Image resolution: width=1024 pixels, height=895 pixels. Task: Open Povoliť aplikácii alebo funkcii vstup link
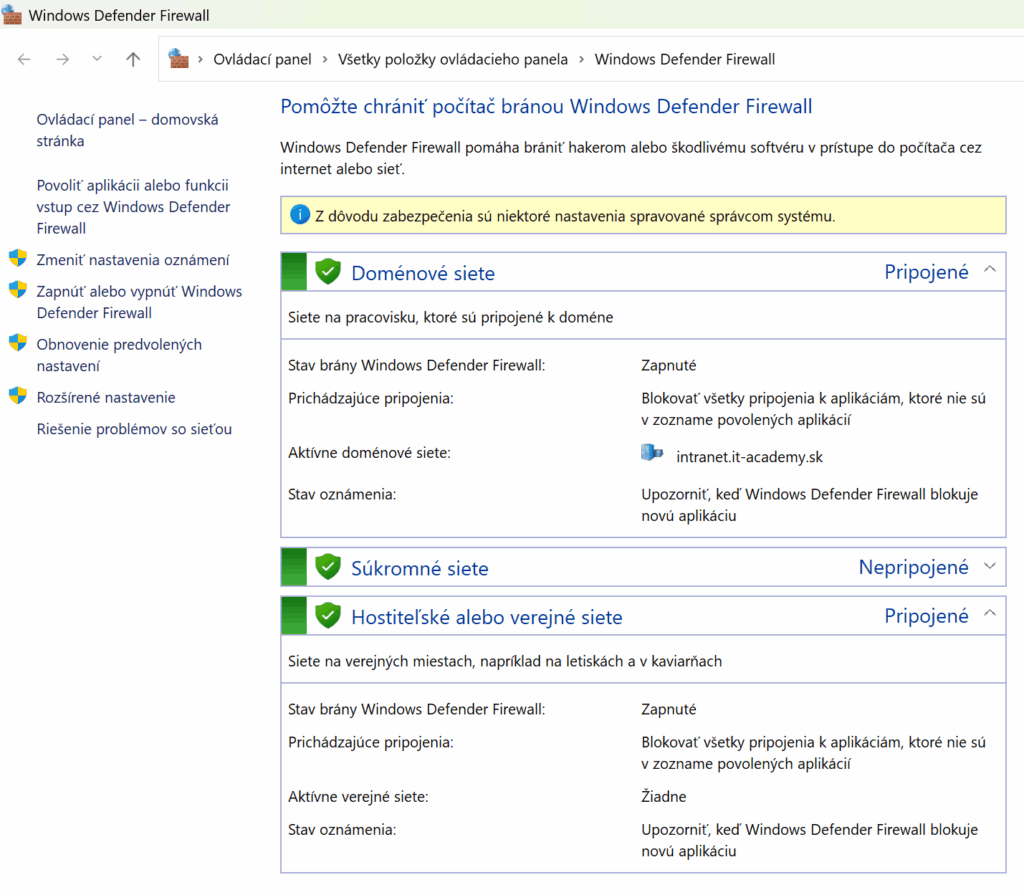click(x=133, y=206)
